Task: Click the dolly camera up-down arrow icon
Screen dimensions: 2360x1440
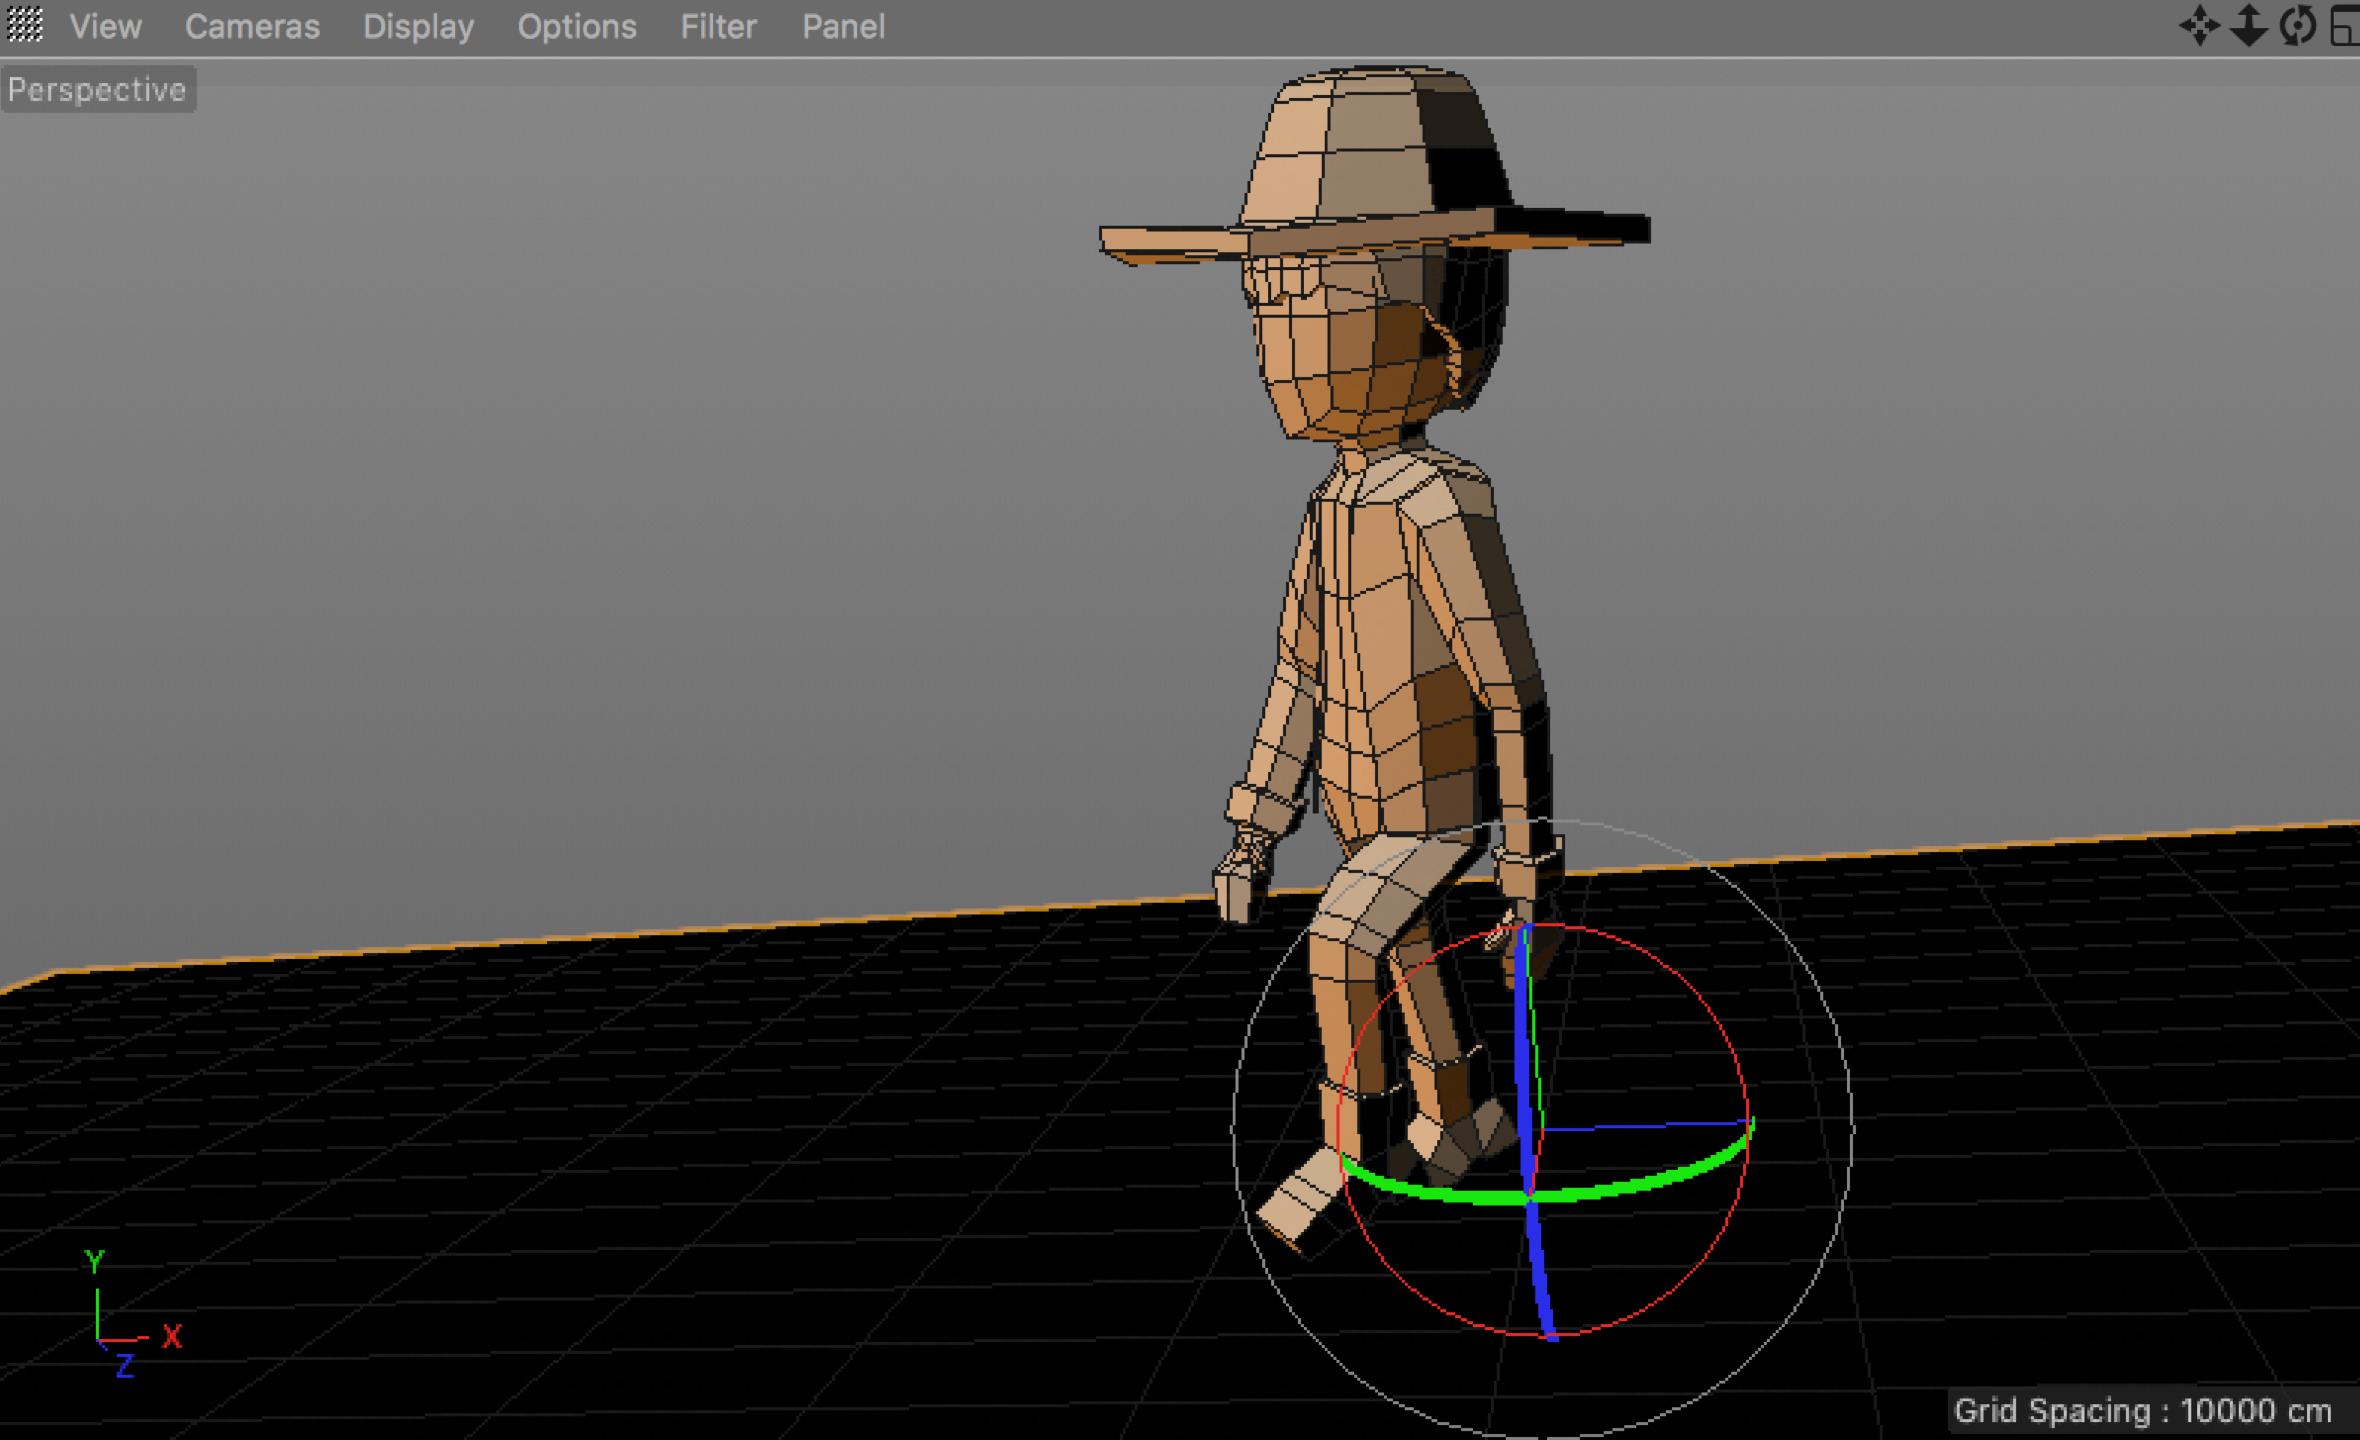Action: pos(2249,26)
